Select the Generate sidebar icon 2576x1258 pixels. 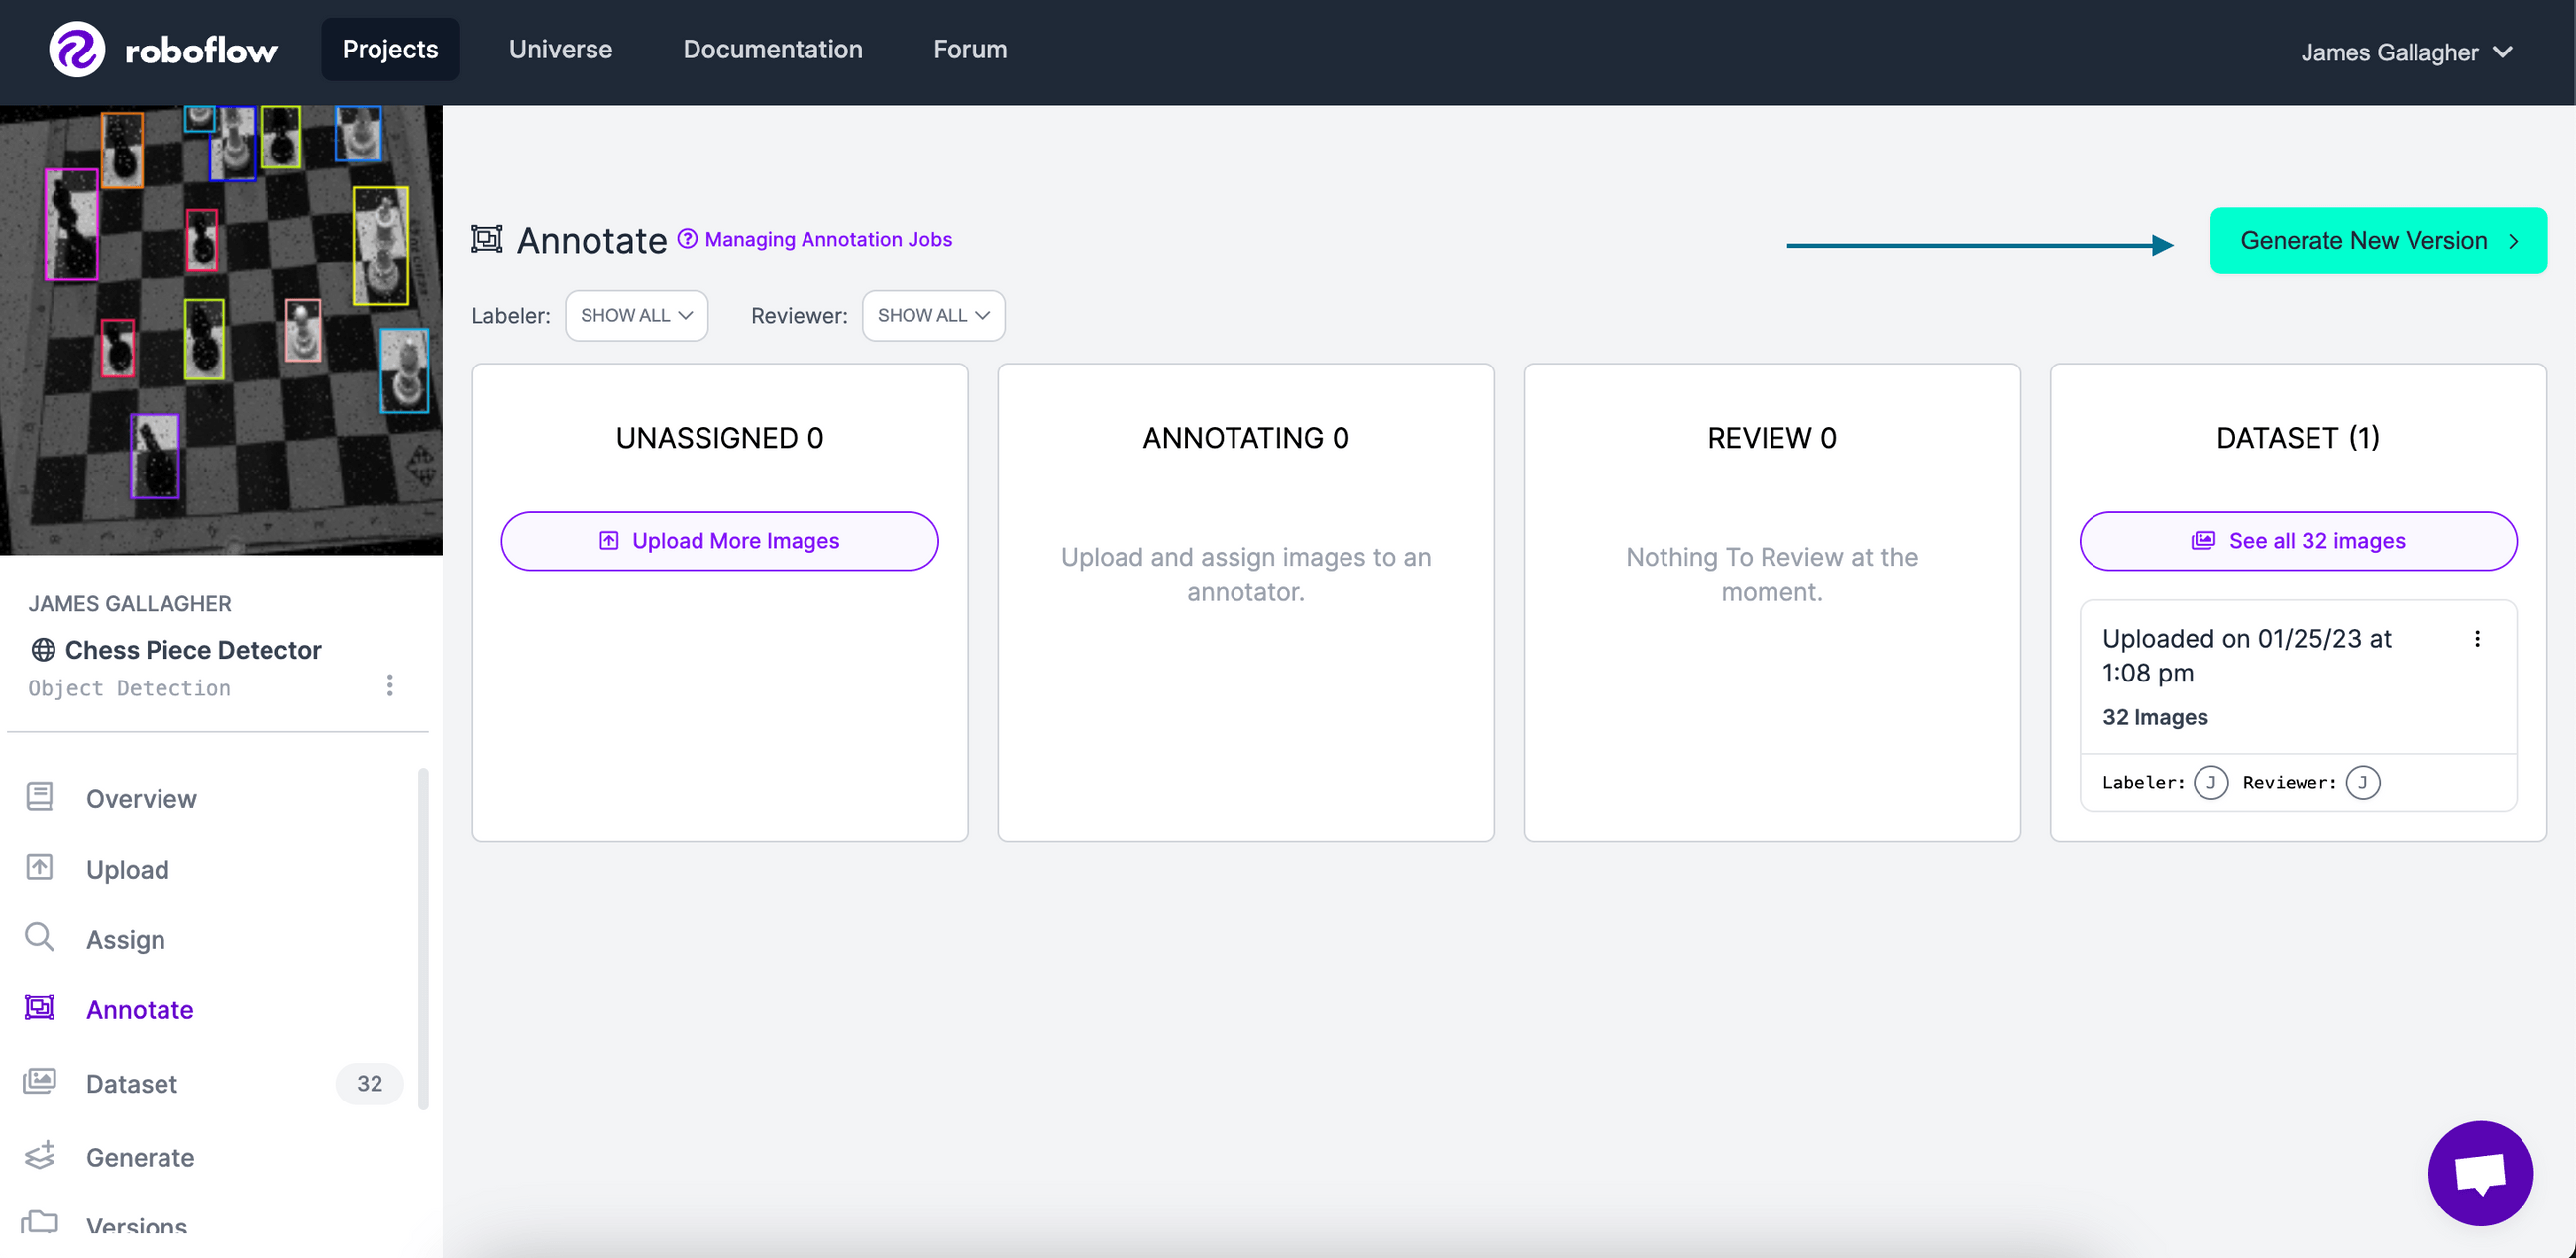point(39,1155)
